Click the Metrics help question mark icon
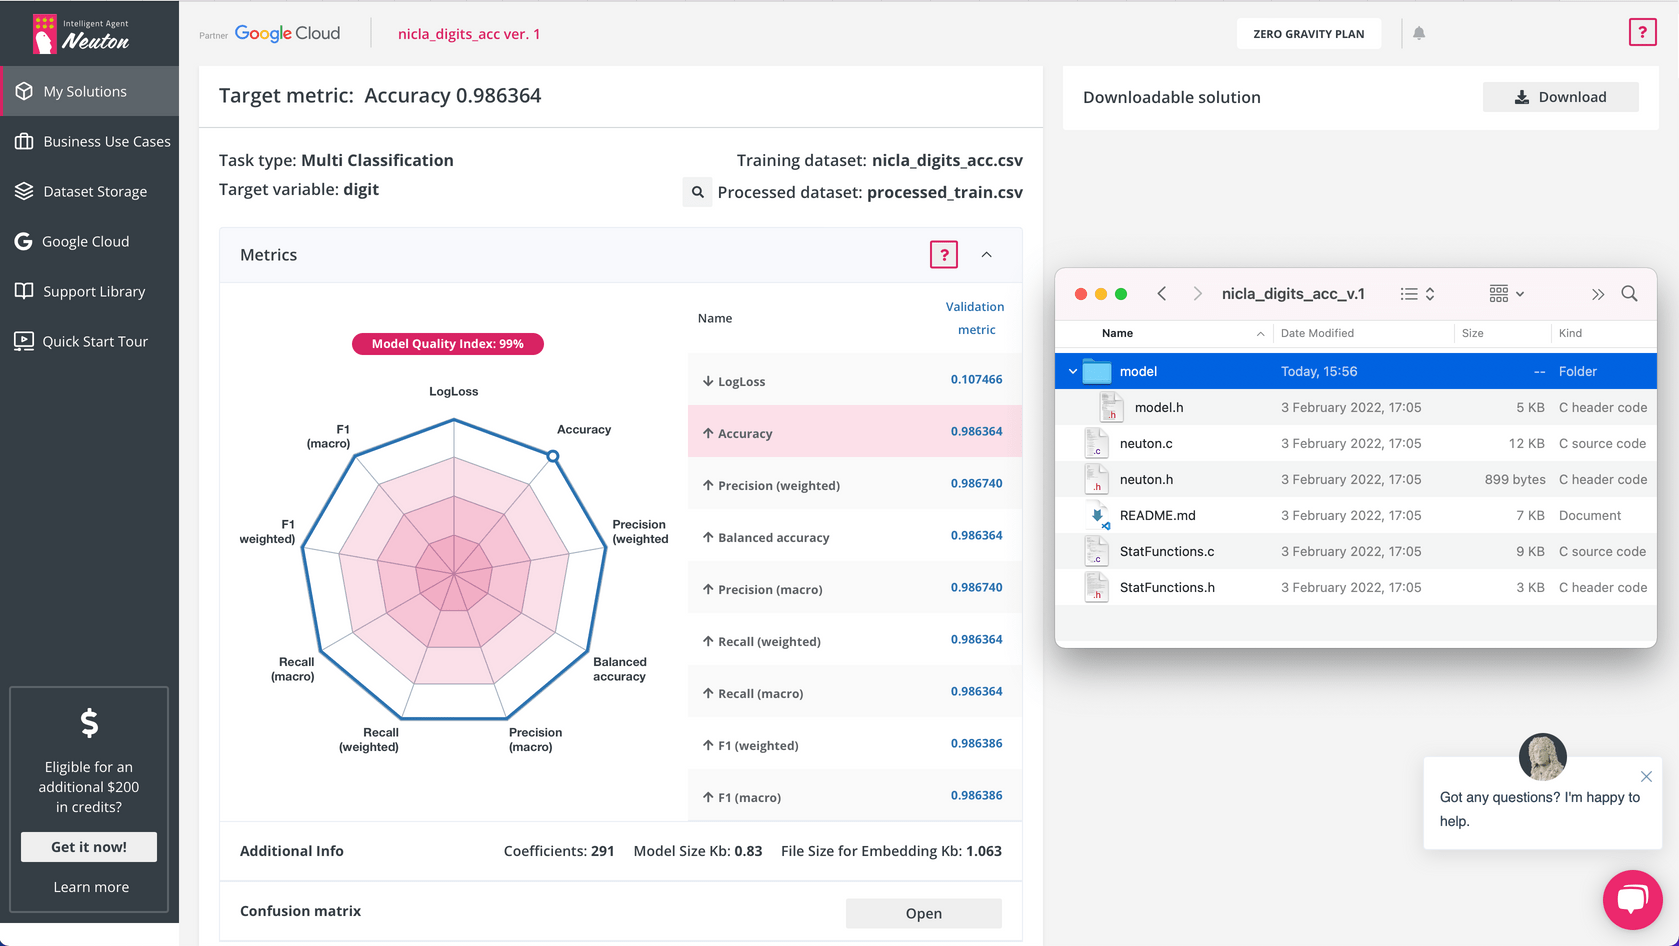1679x946 pixels. pyautogui.click(x=943, y=255)
